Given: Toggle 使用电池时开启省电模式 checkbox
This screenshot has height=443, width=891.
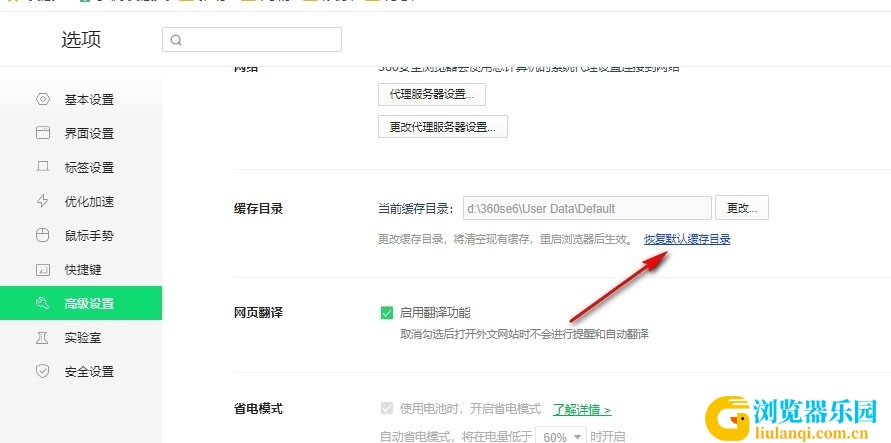Looking at the screenshot, I should tap(387, 409).
